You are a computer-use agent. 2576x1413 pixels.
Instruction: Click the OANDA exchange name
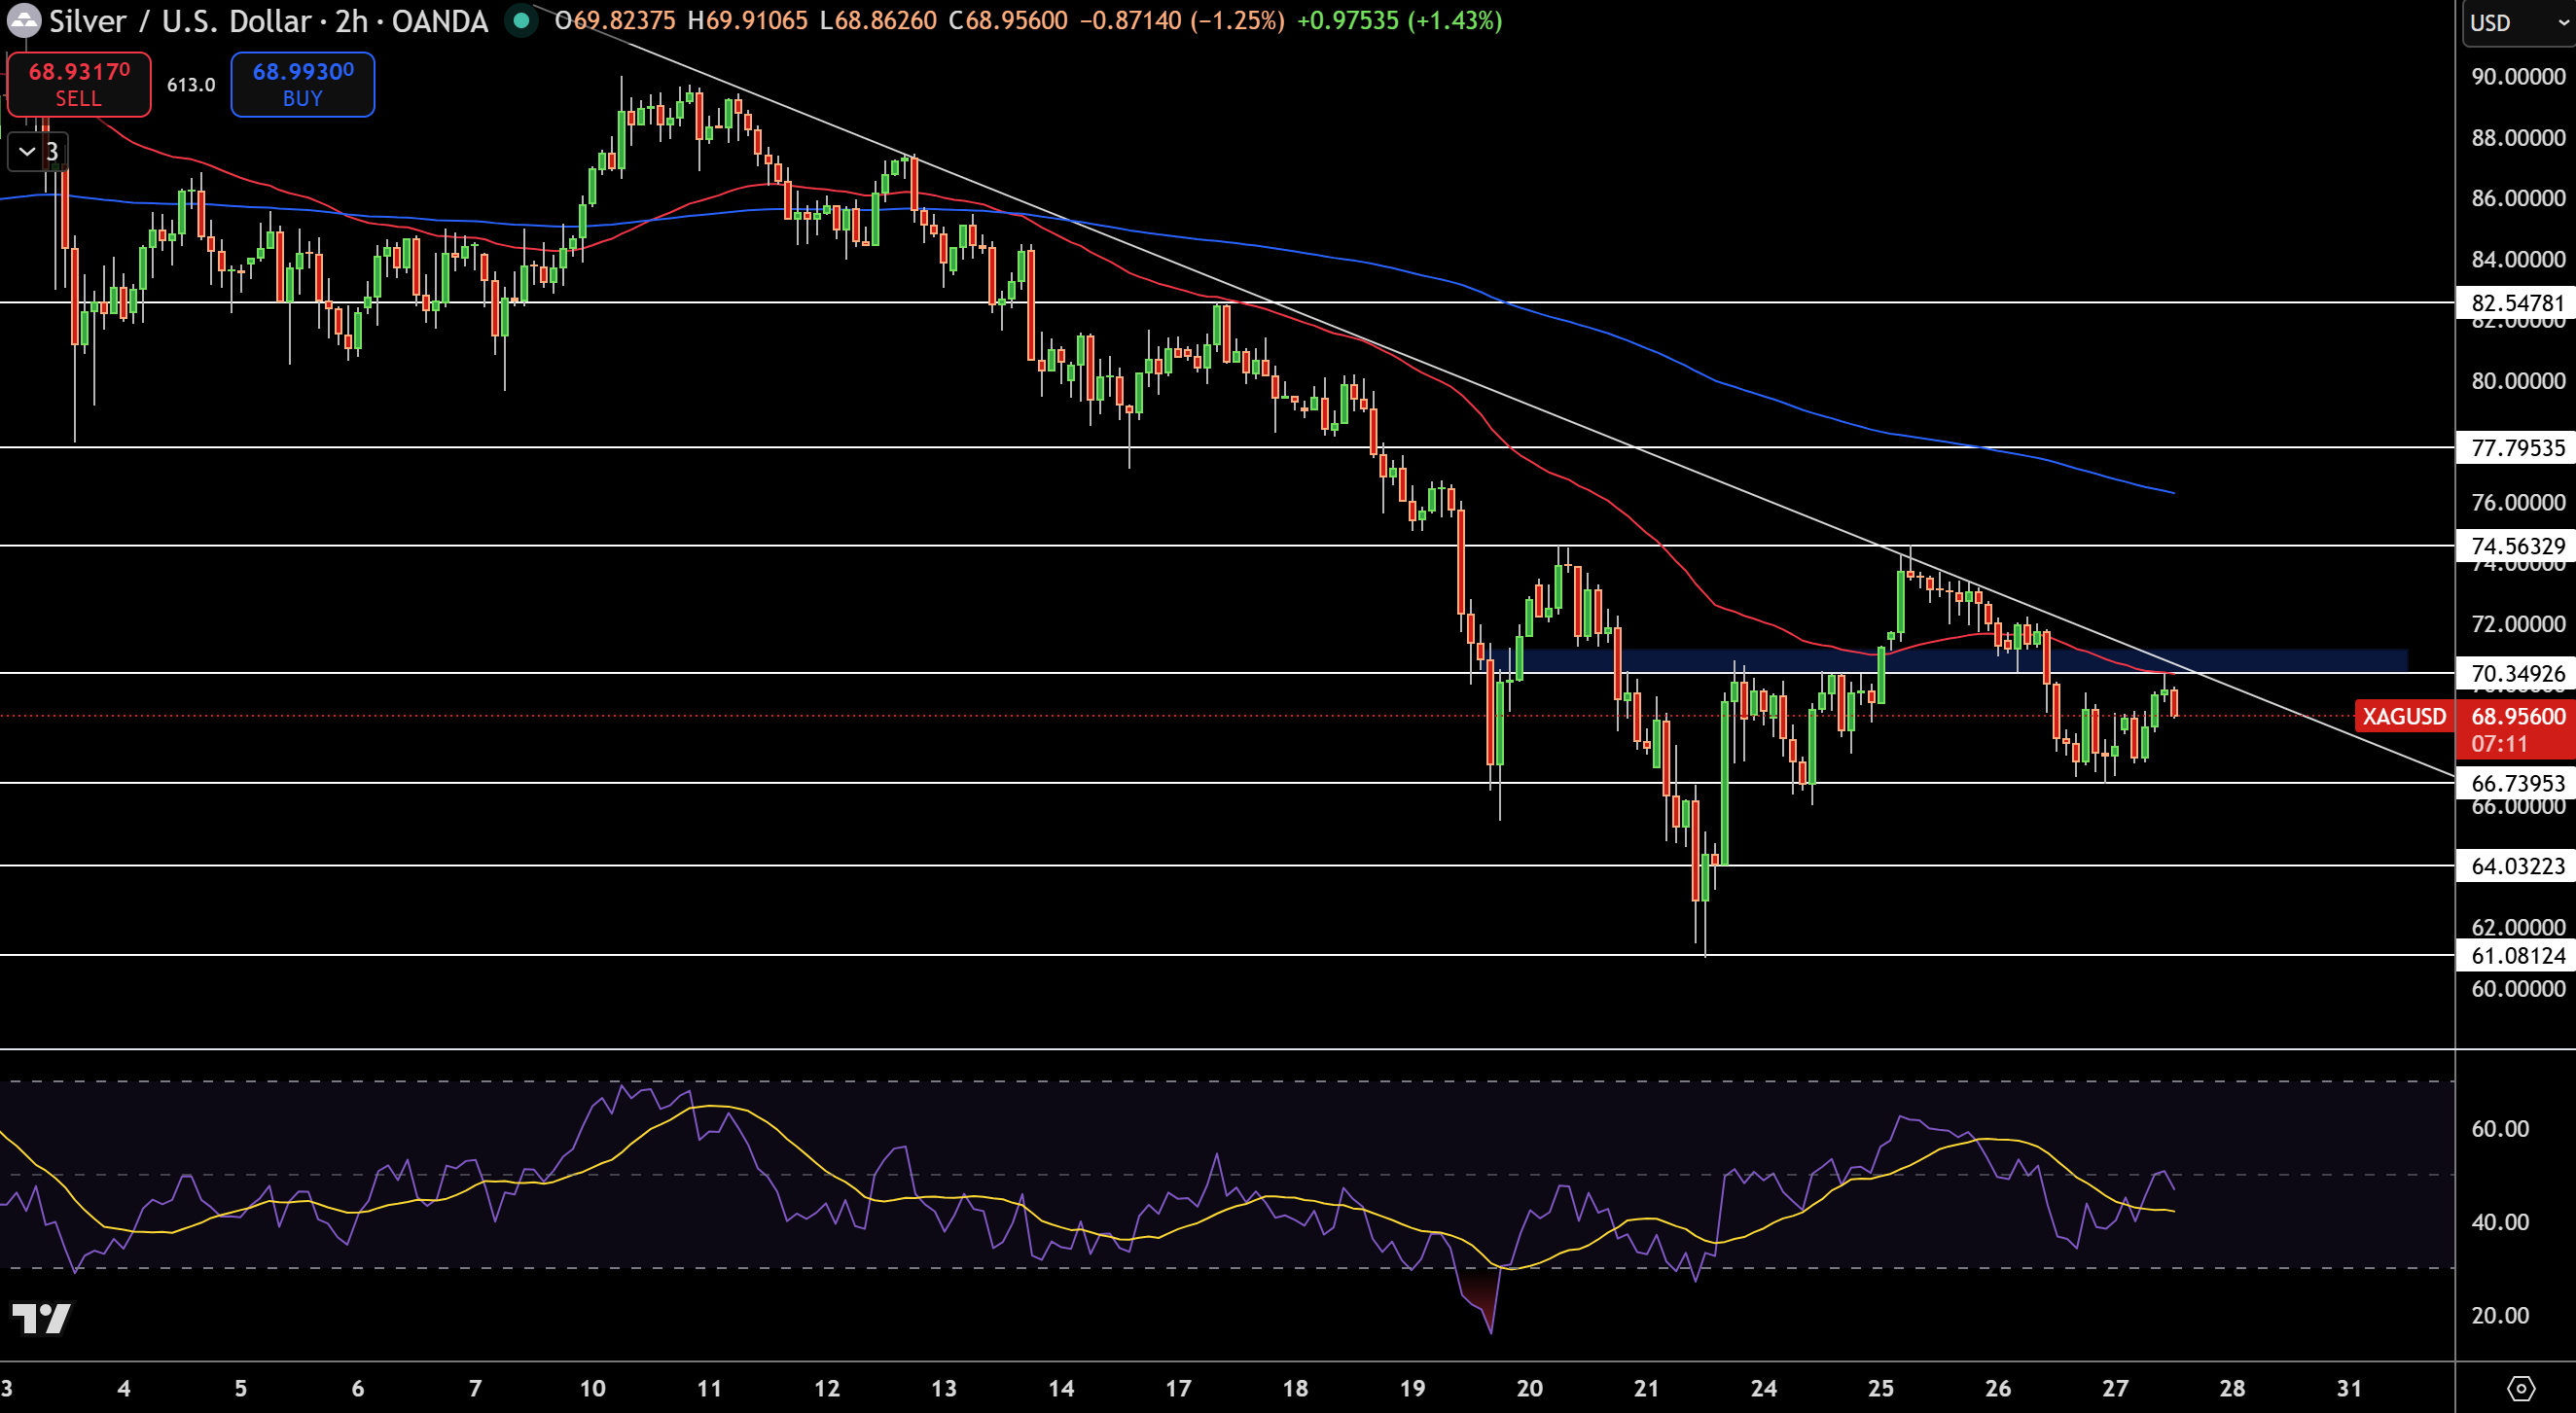pos(437,21)
